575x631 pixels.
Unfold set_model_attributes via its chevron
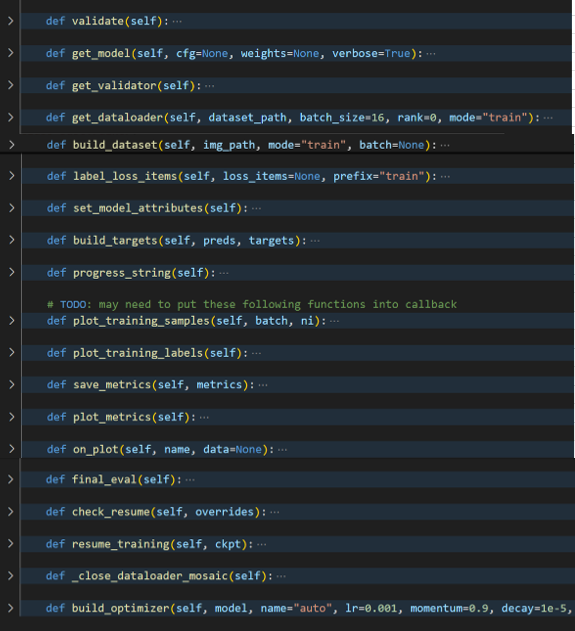pos(12,208)
